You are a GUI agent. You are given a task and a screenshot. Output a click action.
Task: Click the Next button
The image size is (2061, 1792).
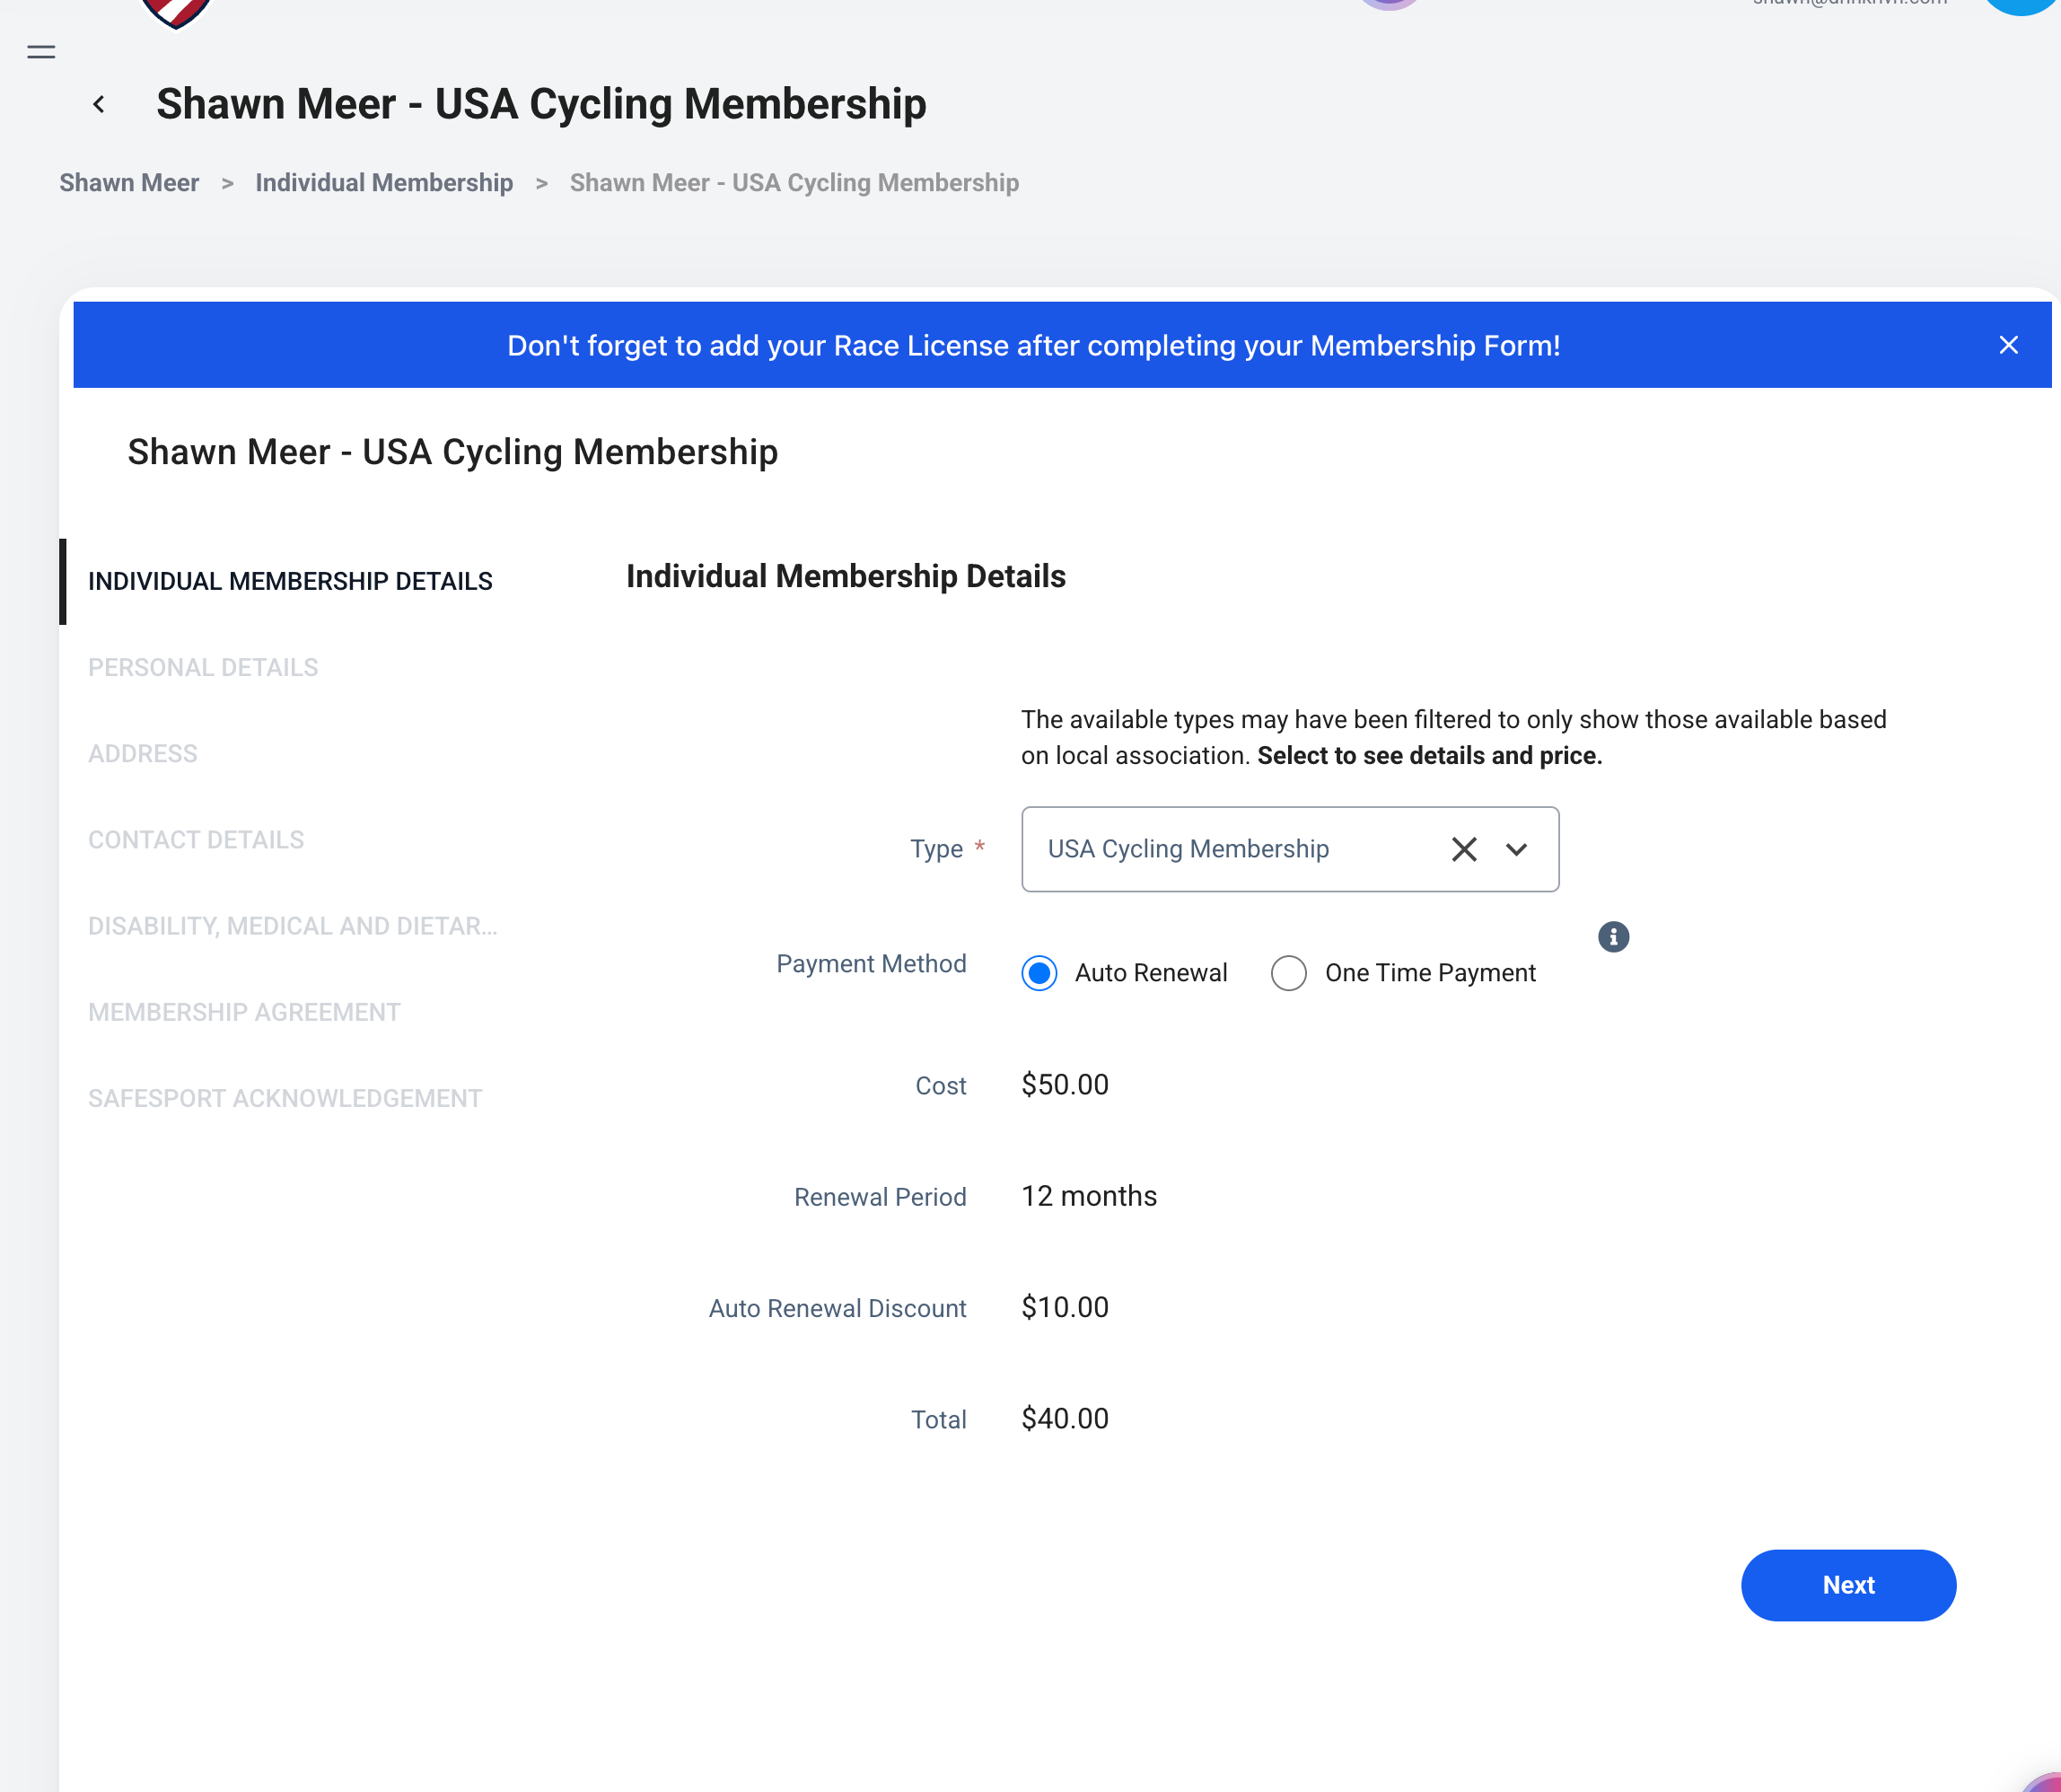pyautogui.click(x=1848, y=1585)
